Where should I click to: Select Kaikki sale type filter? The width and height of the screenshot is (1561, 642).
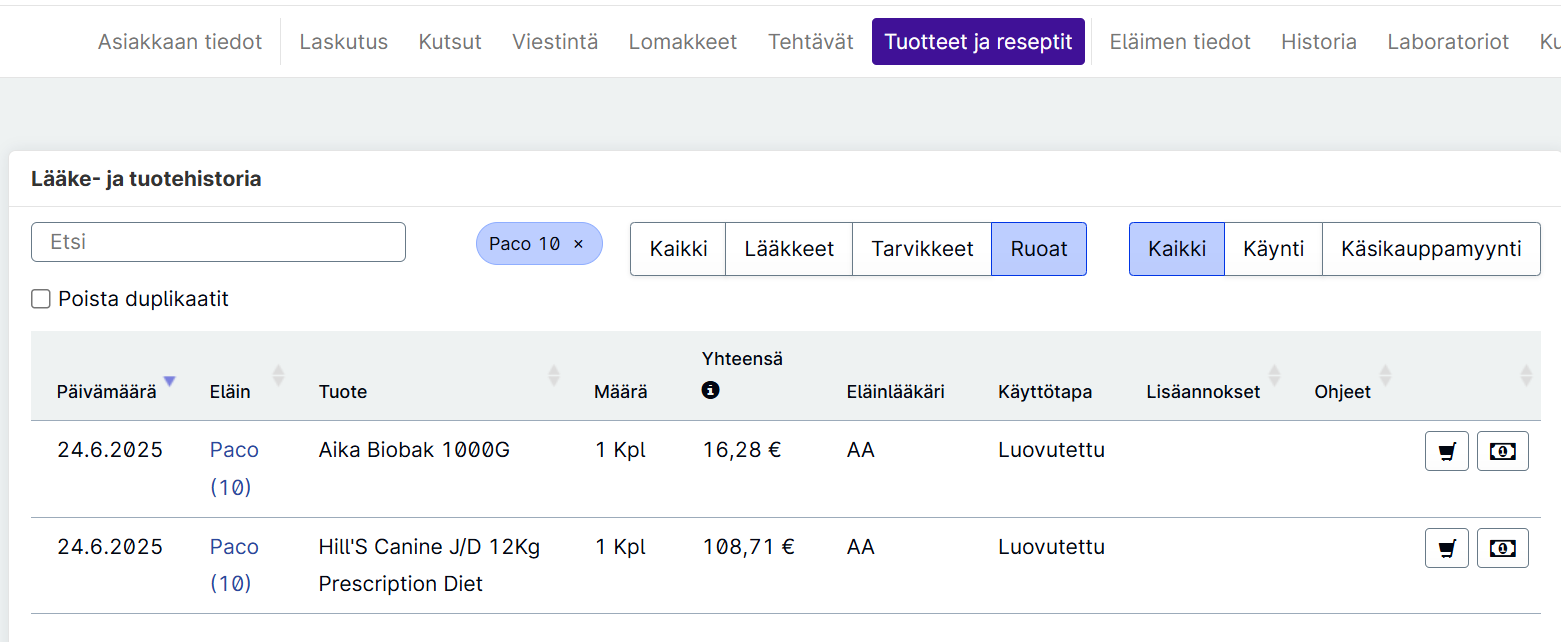click(x=1177, y=249)
